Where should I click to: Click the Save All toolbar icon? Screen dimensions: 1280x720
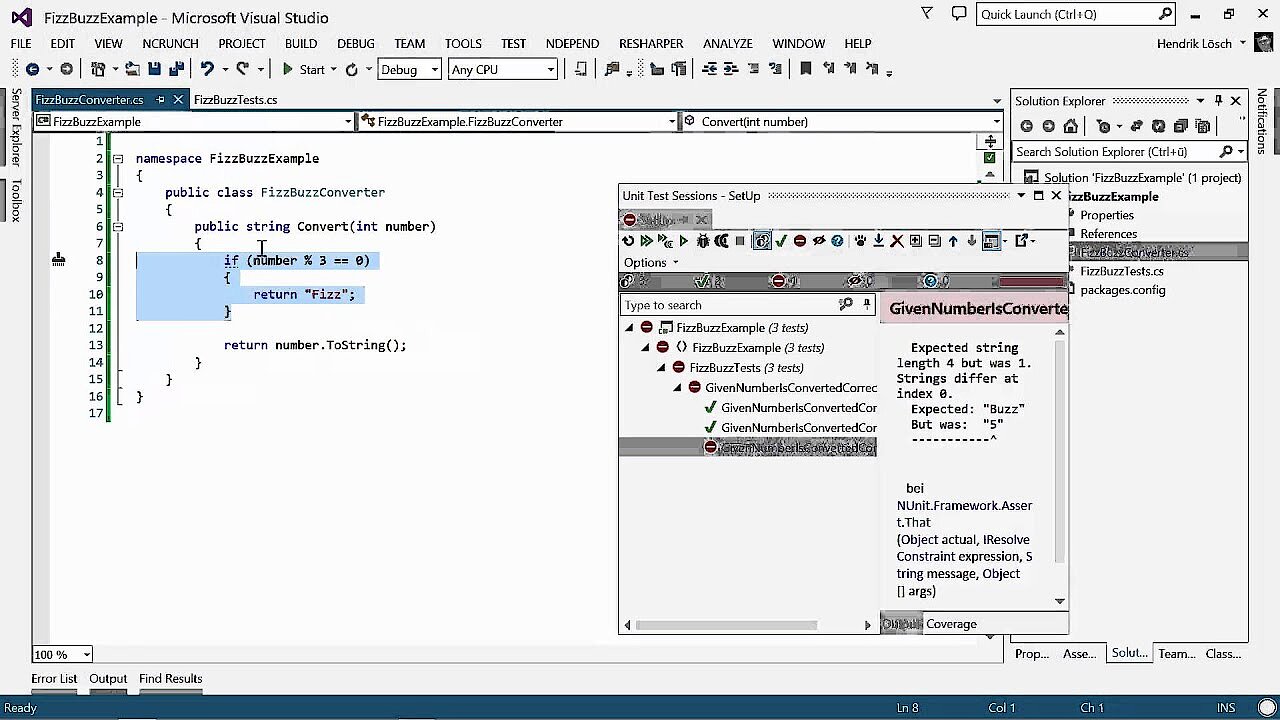point(176,69)
